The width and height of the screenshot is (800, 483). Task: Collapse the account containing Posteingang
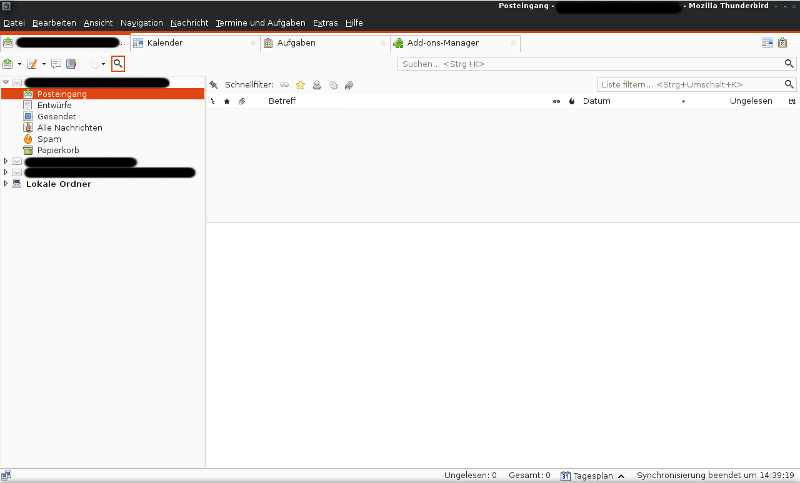(6, 82)
